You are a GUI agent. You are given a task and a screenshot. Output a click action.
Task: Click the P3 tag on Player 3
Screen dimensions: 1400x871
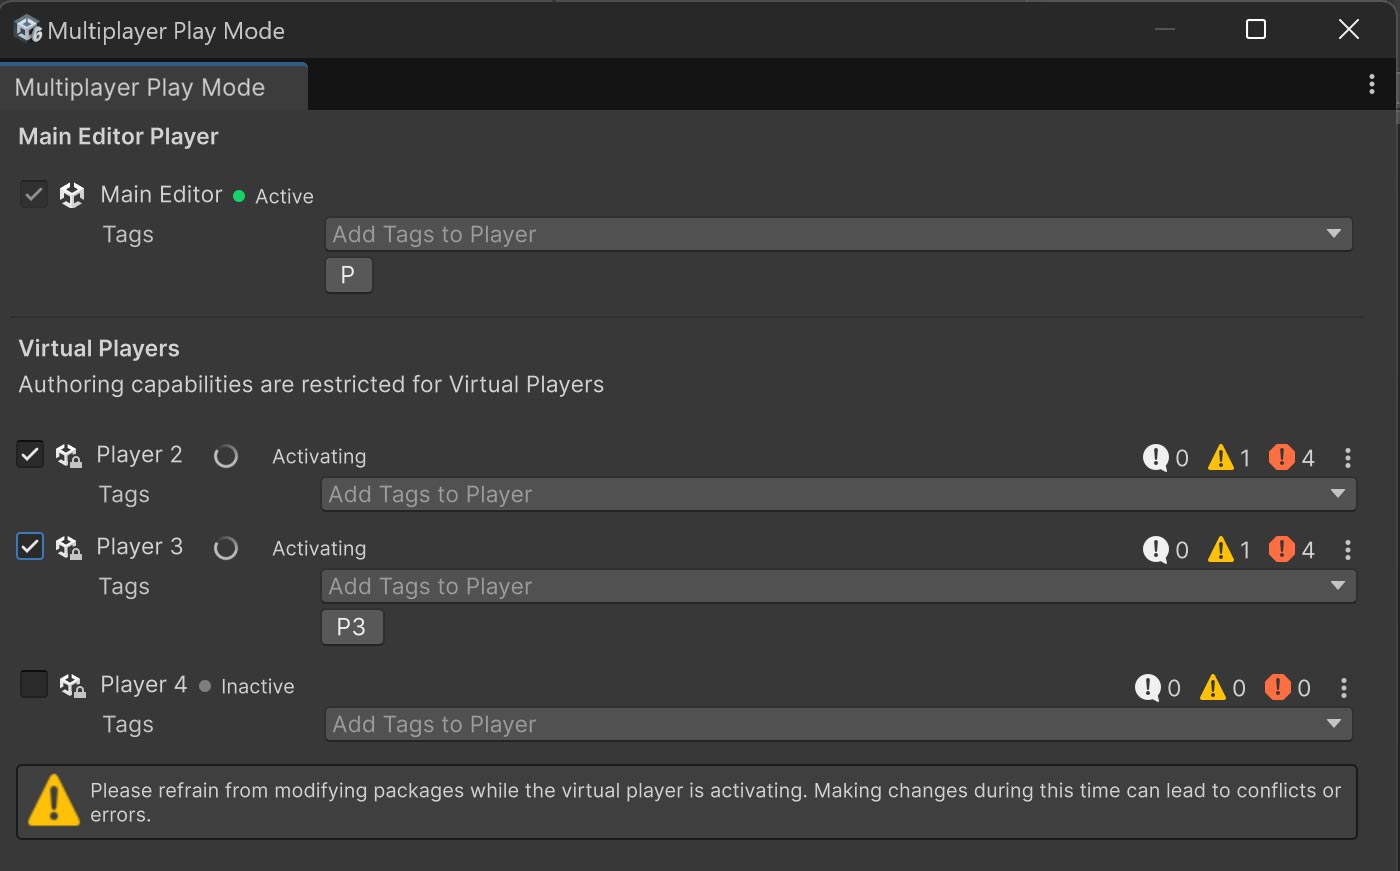(352, 627)
